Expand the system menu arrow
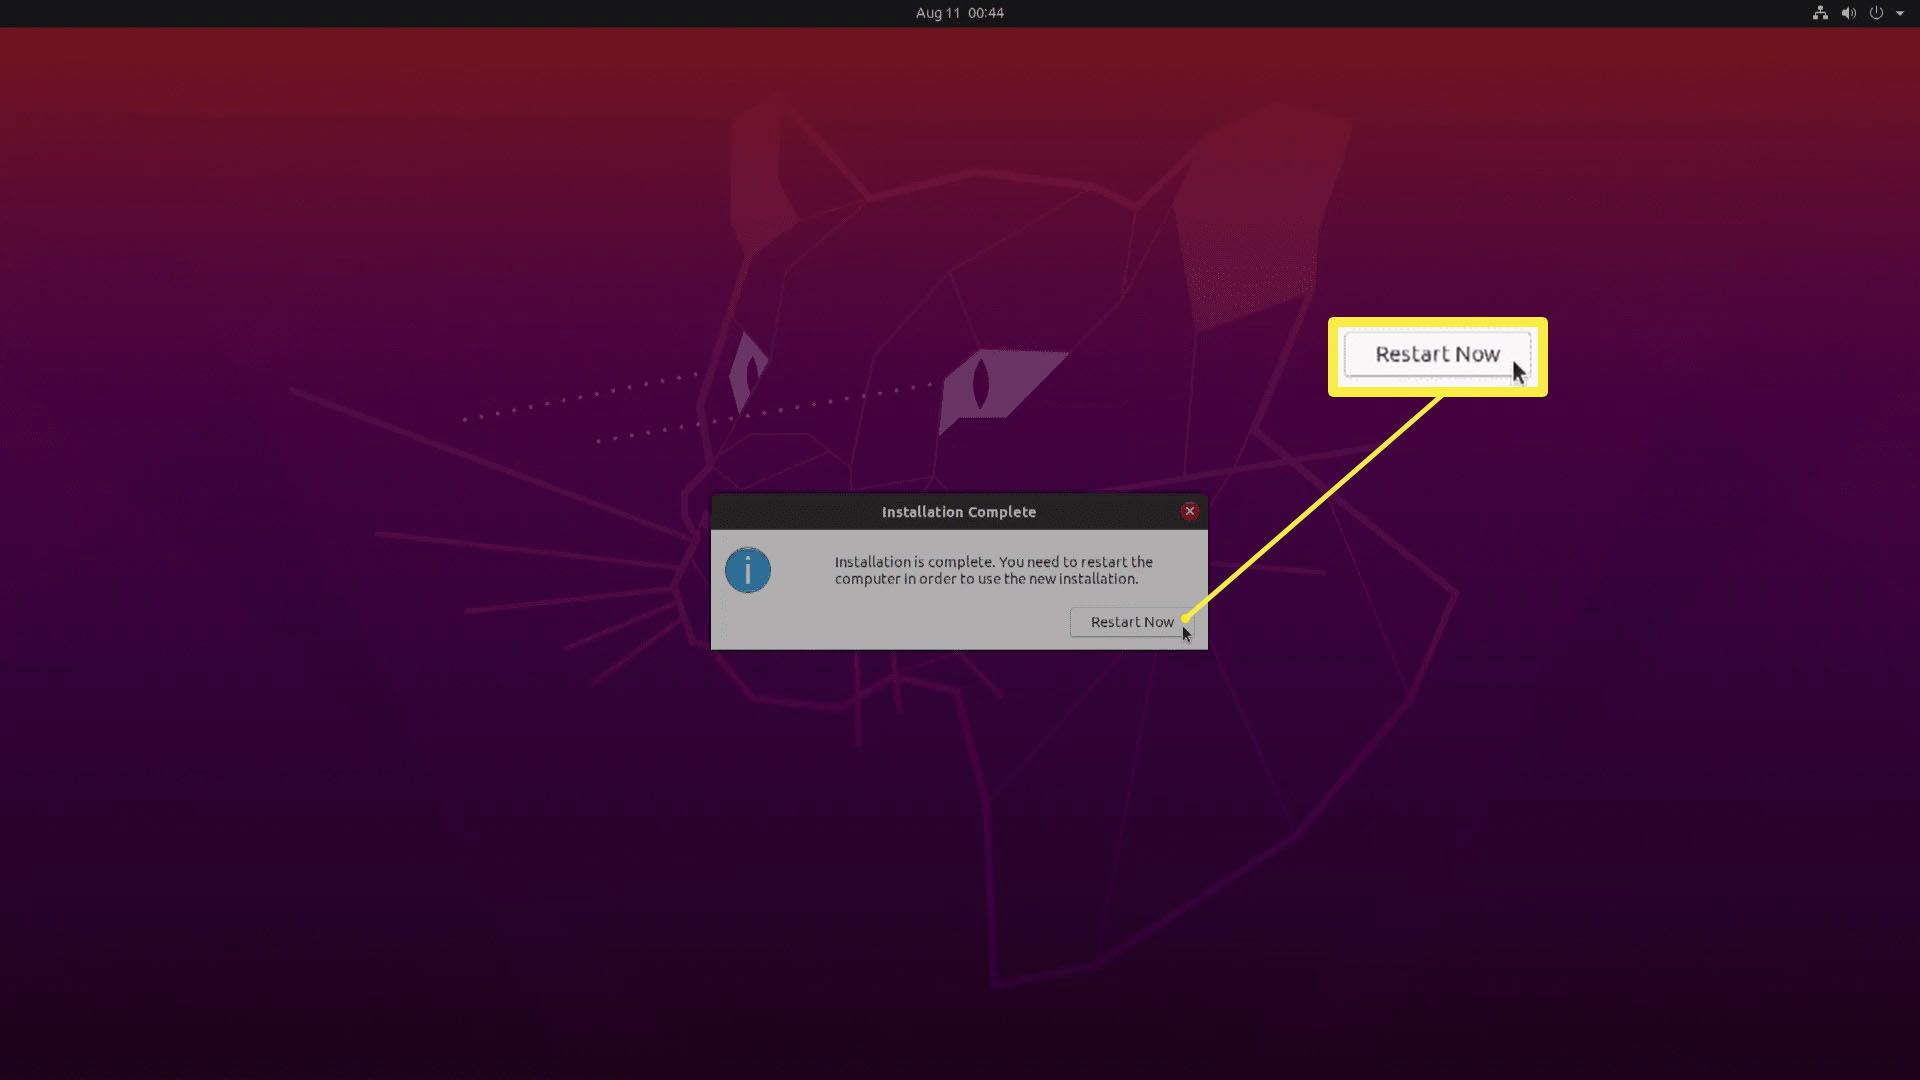 (x=1900, y=13)
